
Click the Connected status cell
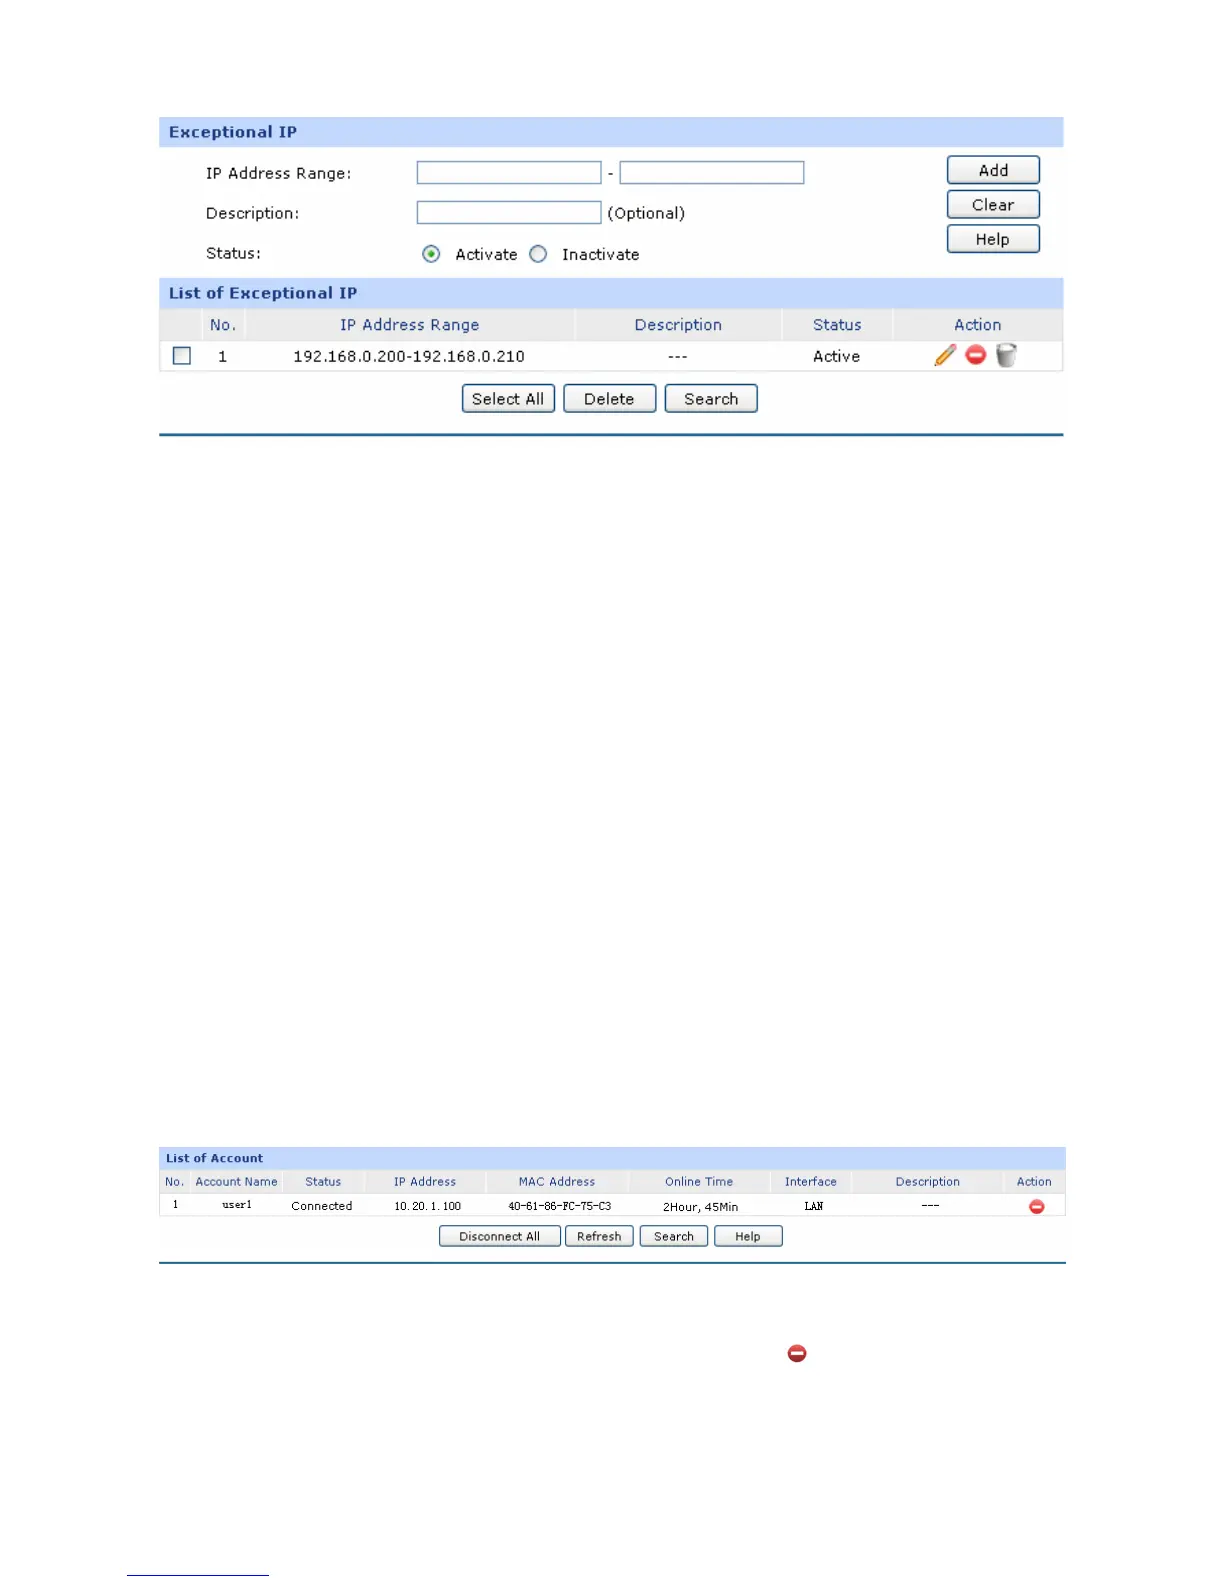click(x=322, y=1206)
